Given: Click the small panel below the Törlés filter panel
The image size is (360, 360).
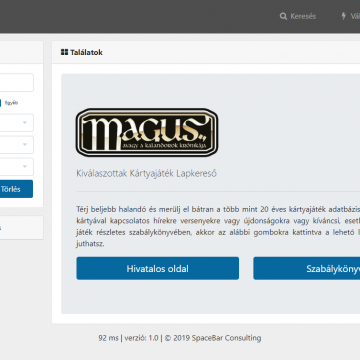Looking at the screenshot, I should (x=21, y=228).
